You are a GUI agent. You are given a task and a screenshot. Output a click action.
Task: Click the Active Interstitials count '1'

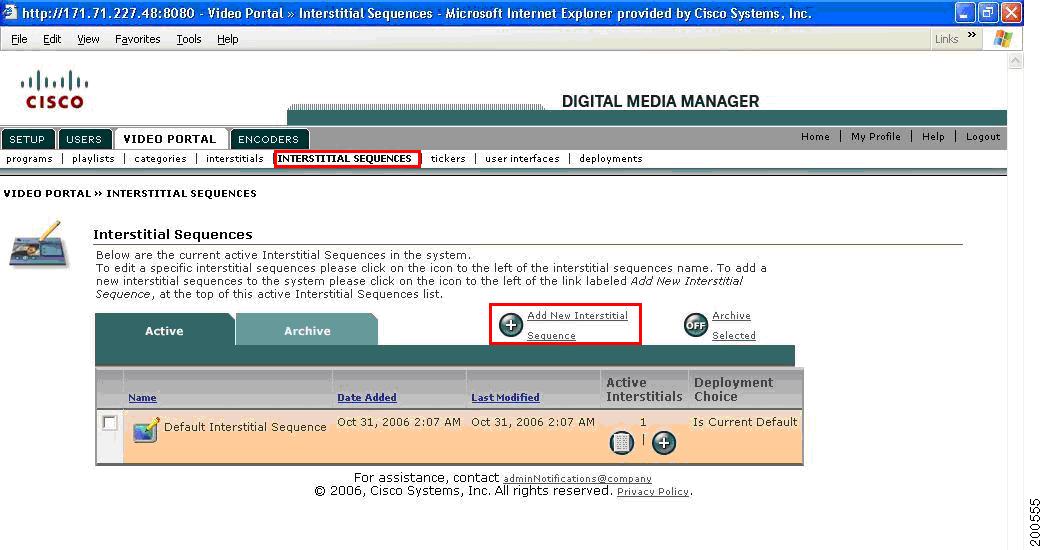click(x=643, y=422)
